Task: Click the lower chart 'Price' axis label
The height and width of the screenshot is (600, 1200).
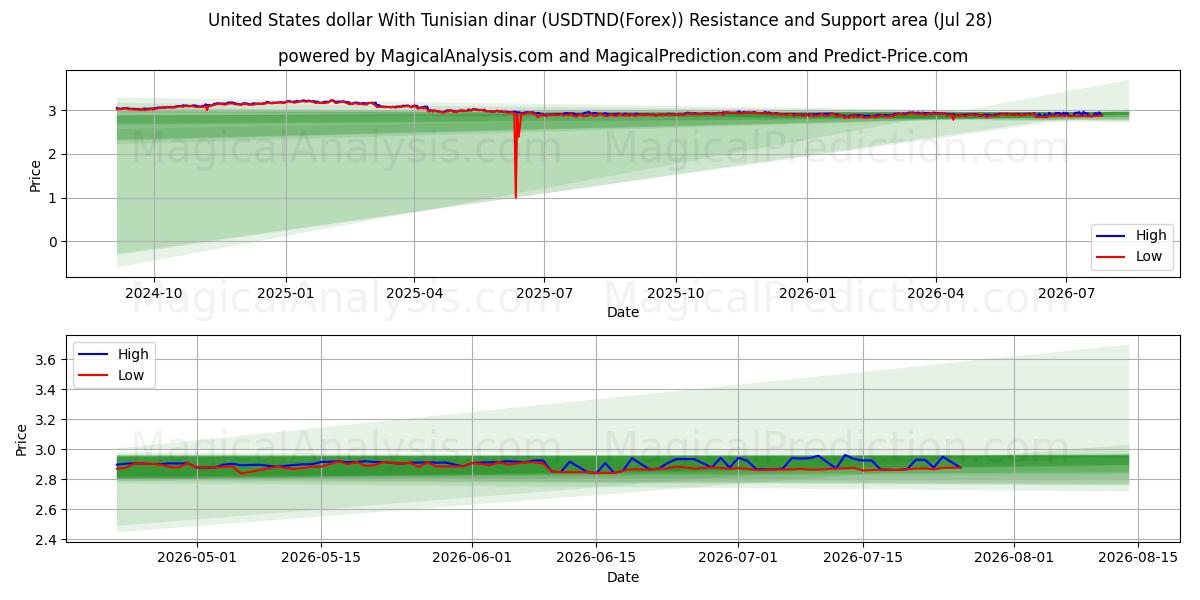Action: point(22,439)
